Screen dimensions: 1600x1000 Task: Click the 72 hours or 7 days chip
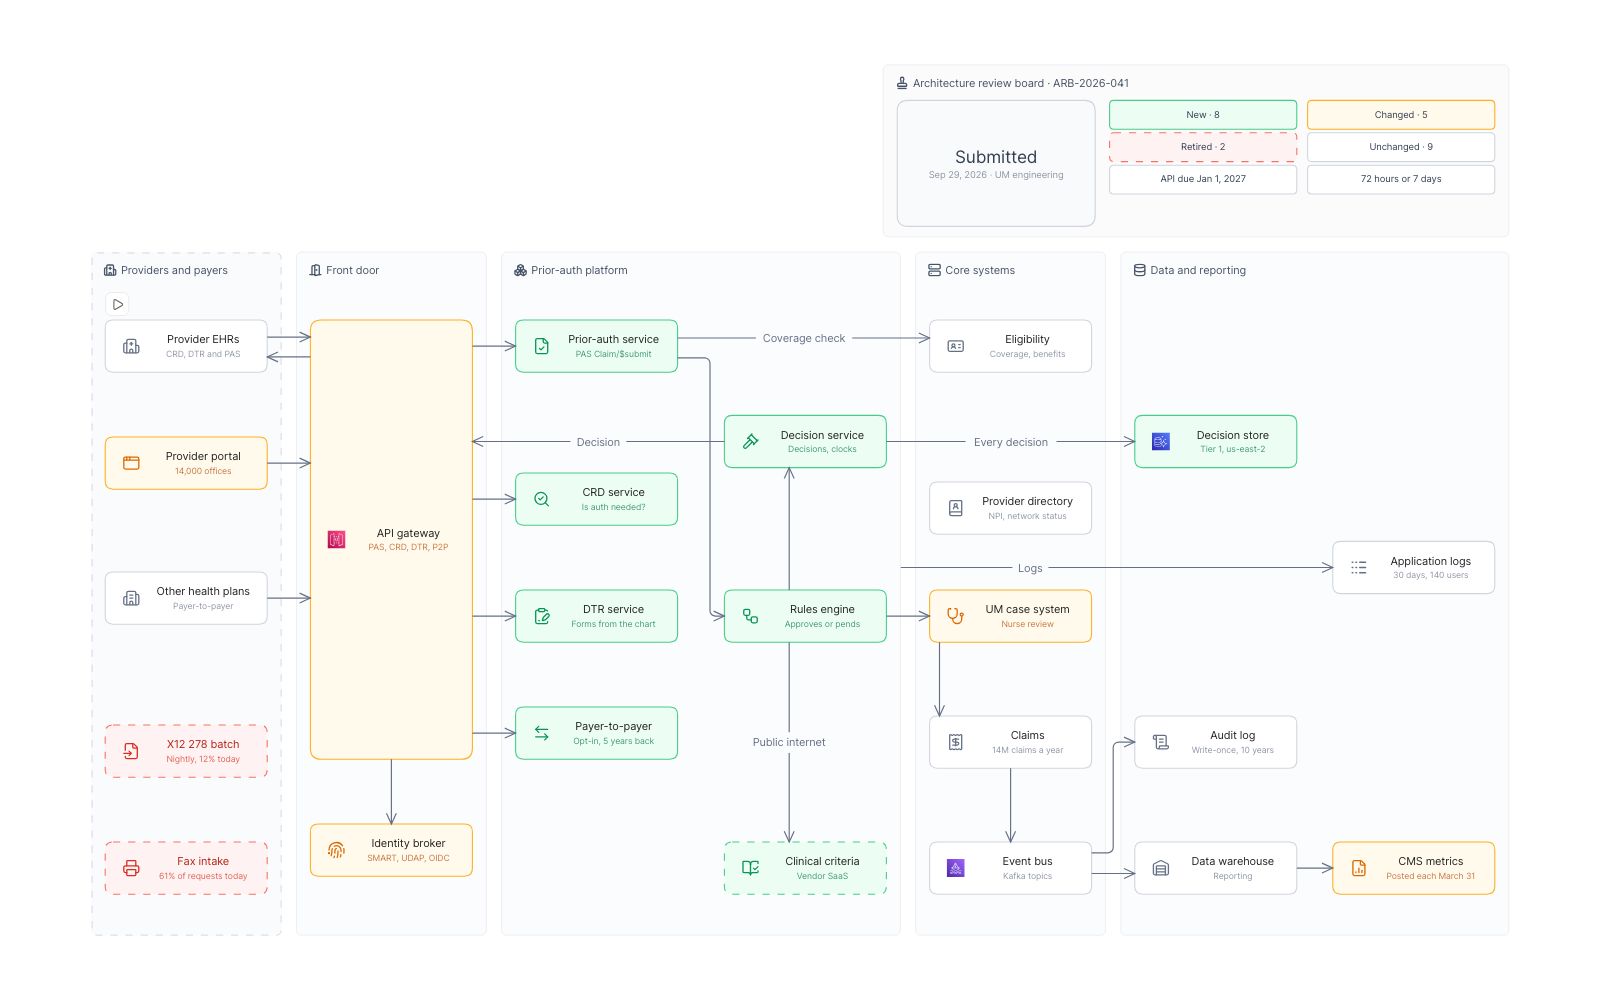tap(1401, 179)
